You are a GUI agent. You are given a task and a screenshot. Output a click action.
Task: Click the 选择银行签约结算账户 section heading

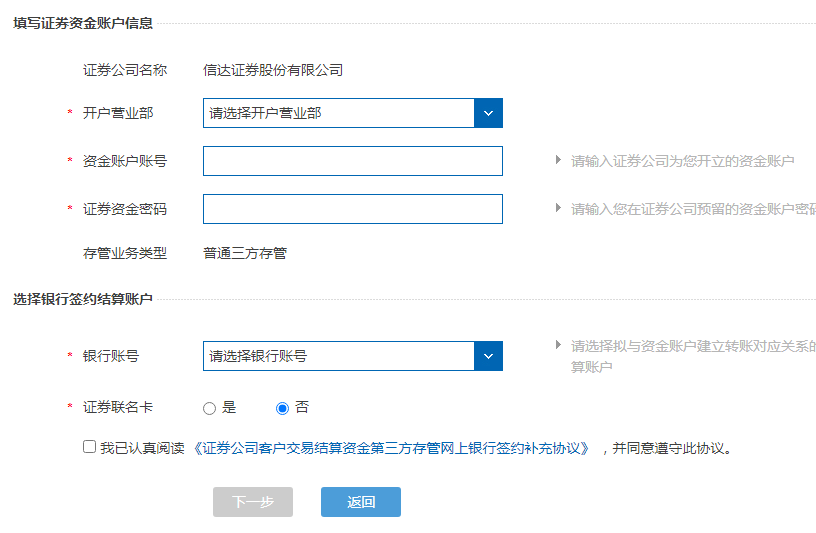(83, 299)
